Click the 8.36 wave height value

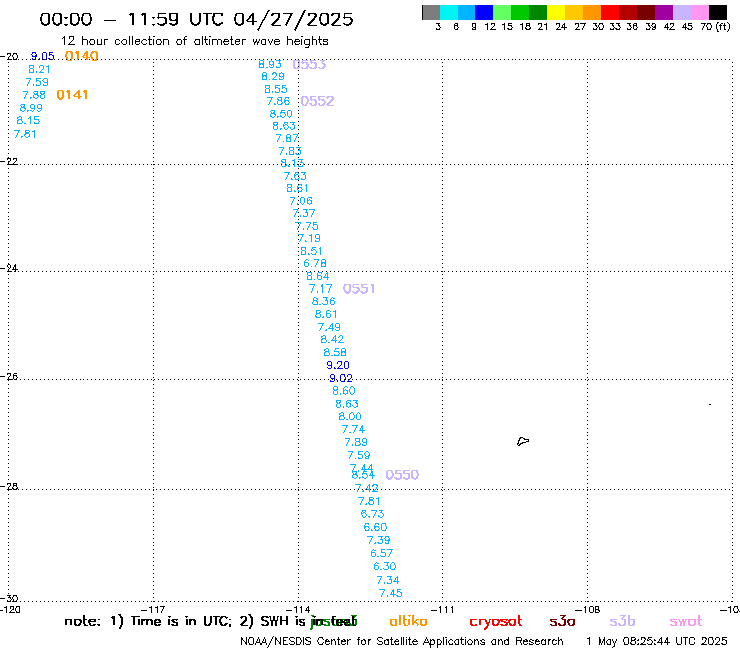point(324,302)
